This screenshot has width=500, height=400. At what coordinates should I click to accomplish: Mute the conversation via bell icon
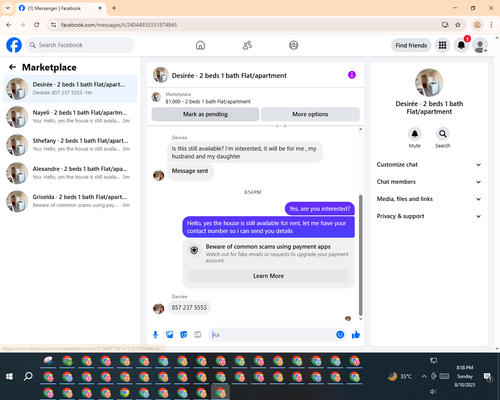coord(415,134)
